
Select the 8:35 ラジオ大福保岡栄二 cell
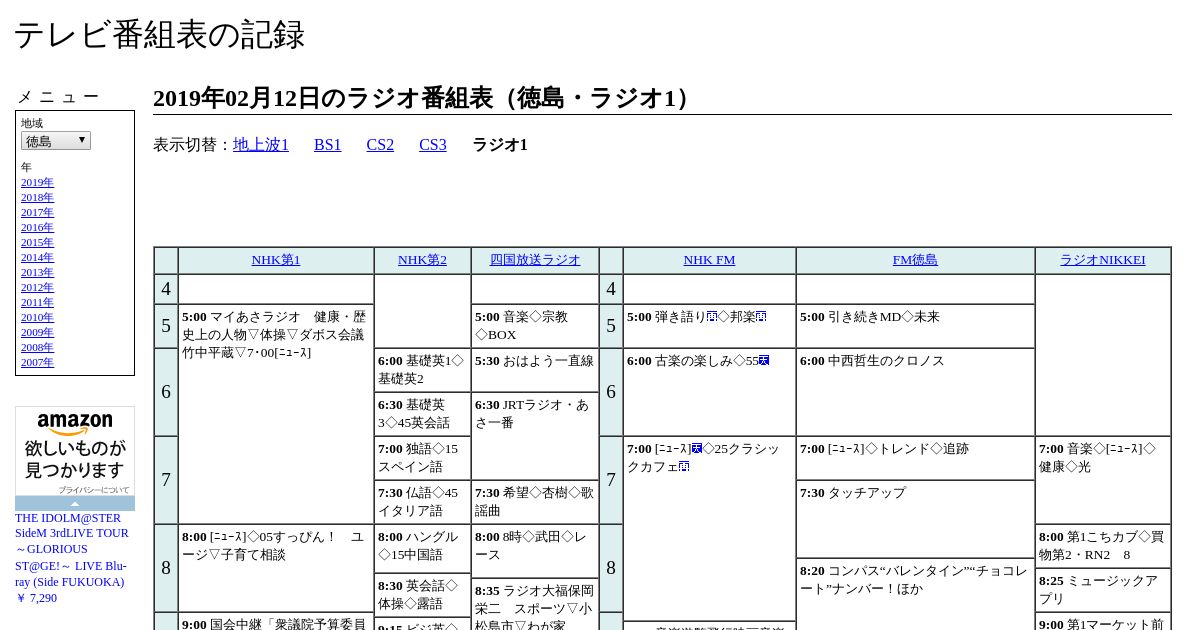pyautogui.click(x=535, y=604)
